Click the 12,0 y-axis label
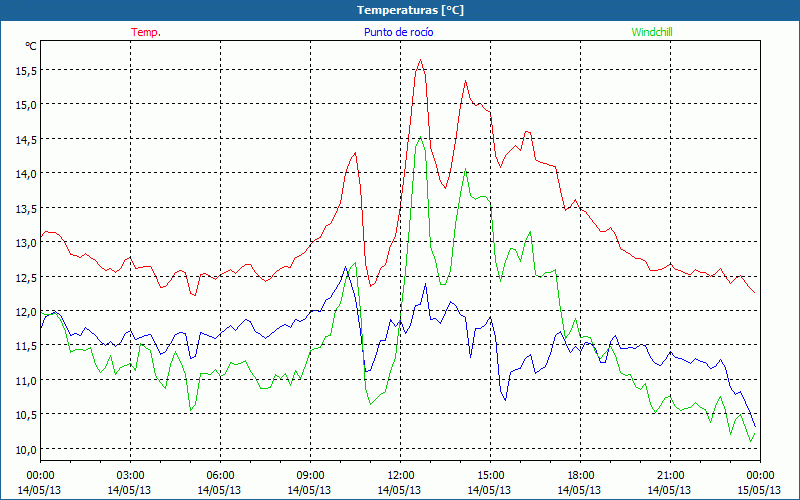This screenshot has width=800, height=500. coord(26,312)
